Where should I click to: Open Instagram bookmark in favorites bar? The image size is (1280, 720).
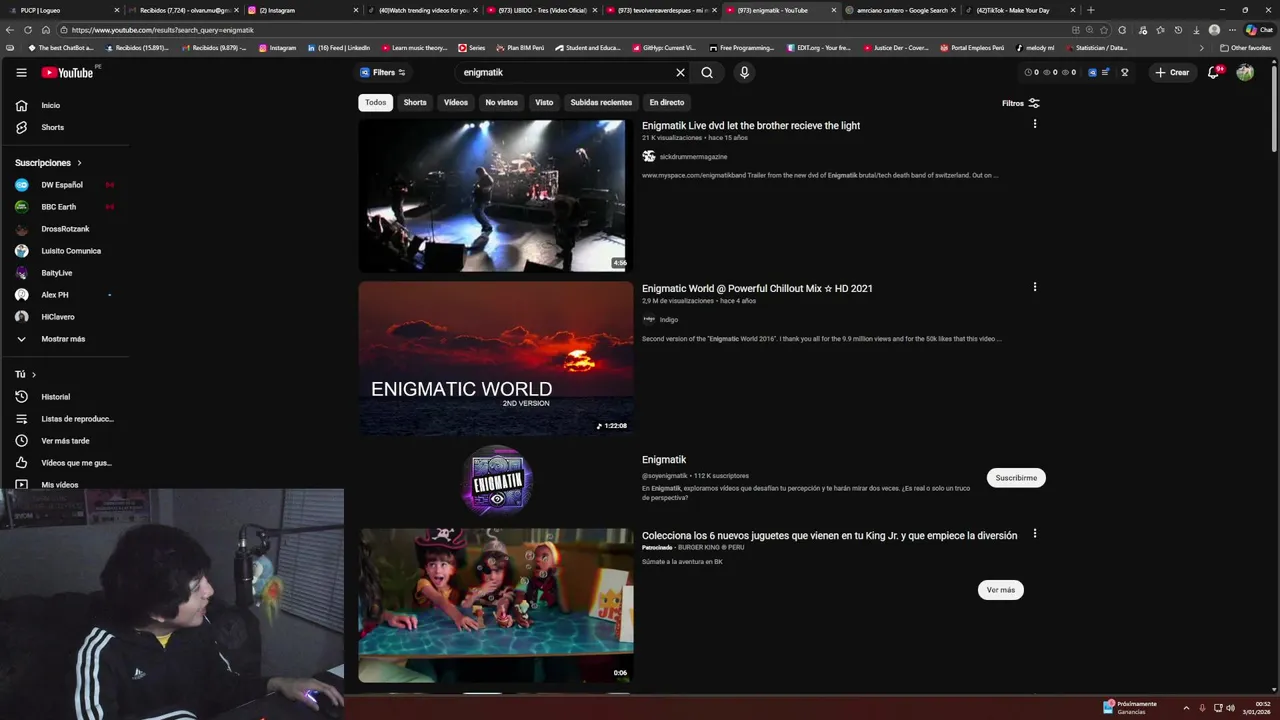(x=276, y=48)
